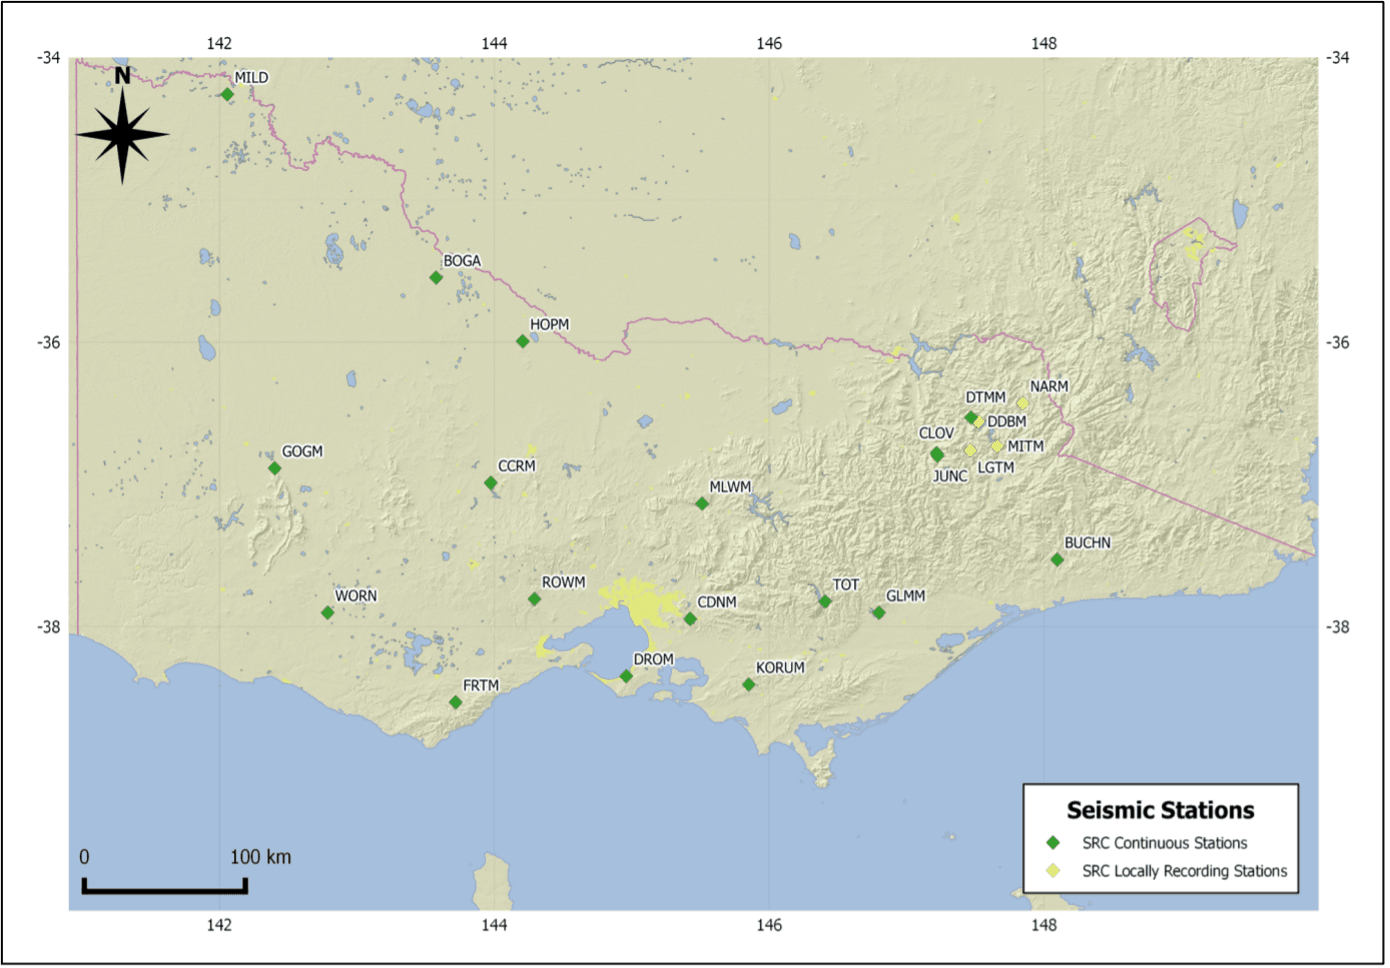Image resolution: width=1390 pixels, height=968 pixels.
Task: Click the left latitude label '-36'
Action: [48, 342]
